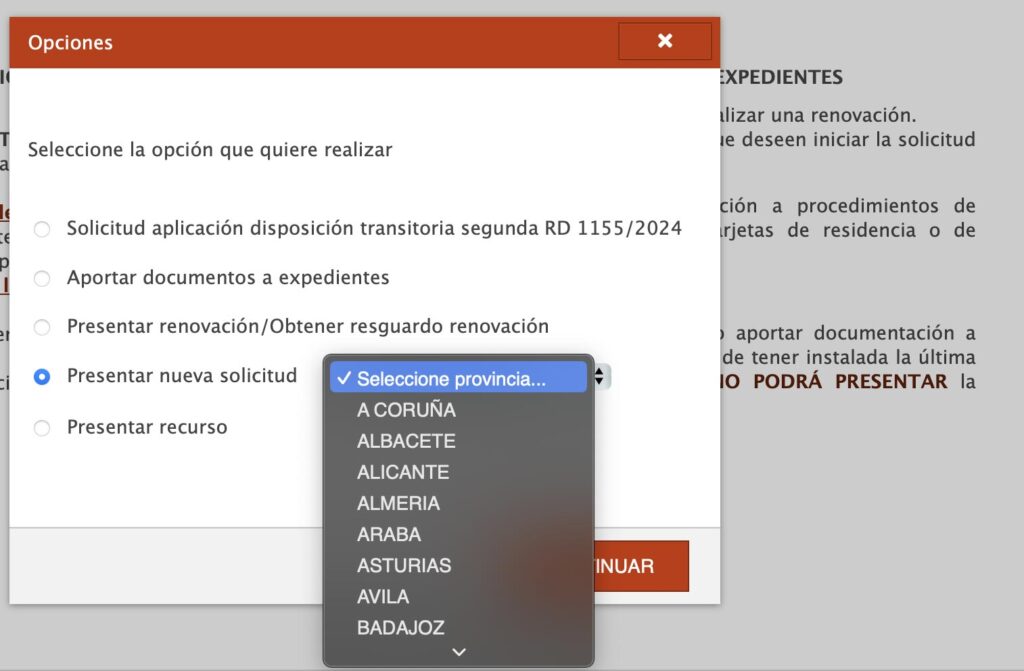Choose BADAJOZ from the province dropdown
This screenshot has height=671, width=1024.
[401, 627]
